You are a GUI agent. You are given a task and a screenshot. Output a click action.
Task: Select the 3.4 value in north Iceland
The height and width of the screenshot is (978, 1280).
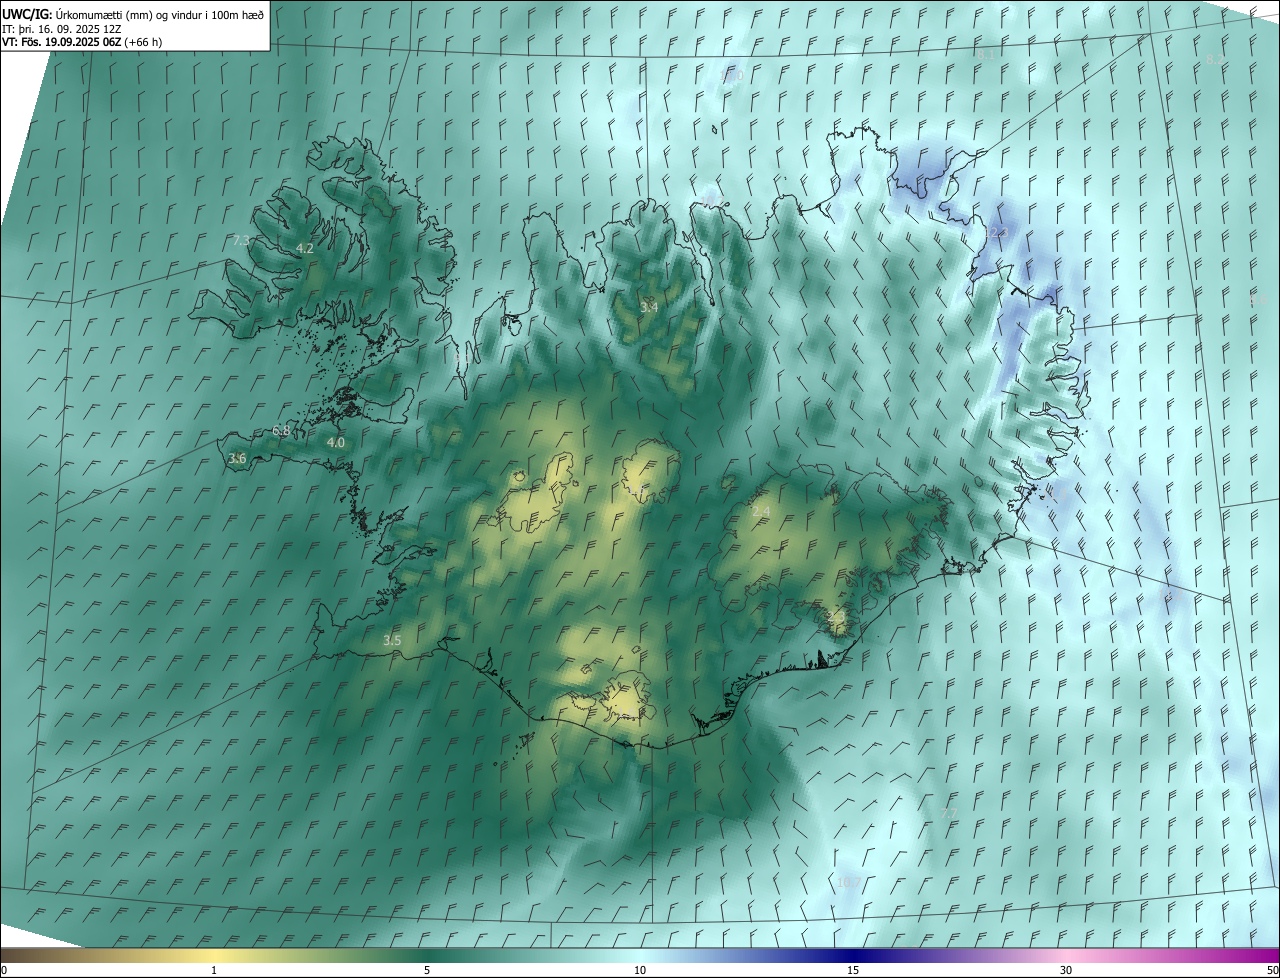click(649, 307)
